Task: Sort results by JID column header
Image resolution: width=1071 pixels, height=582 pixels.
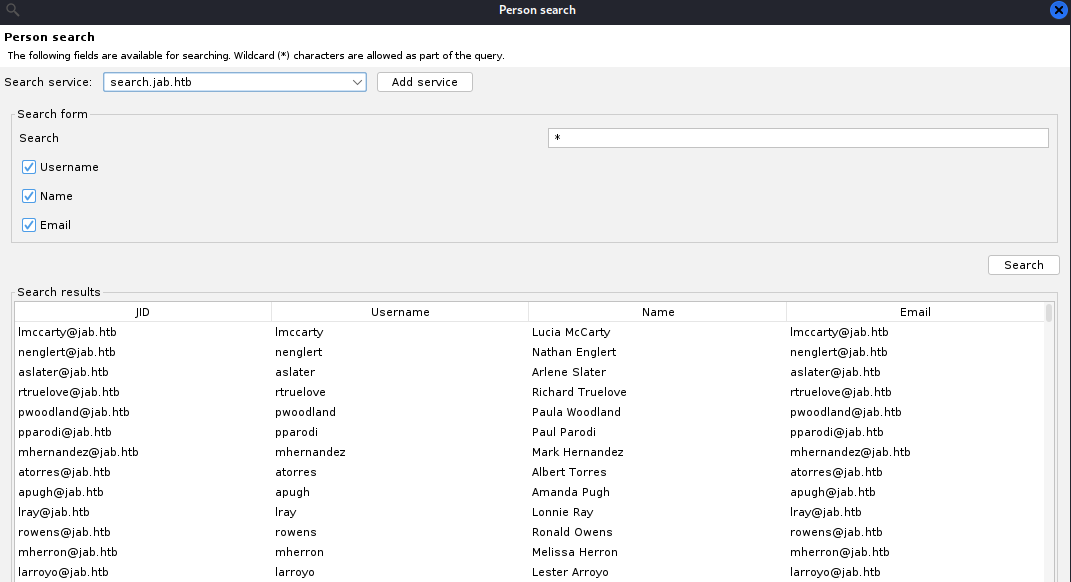Action: click(x=143, y=312)
